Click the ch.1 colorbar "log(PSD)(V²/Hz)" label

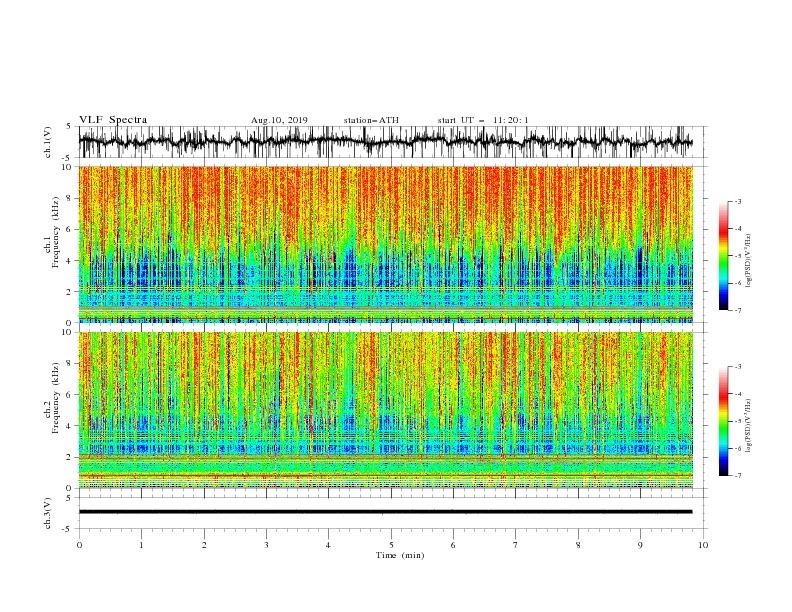pyautogui.click(x=749, y=261)
